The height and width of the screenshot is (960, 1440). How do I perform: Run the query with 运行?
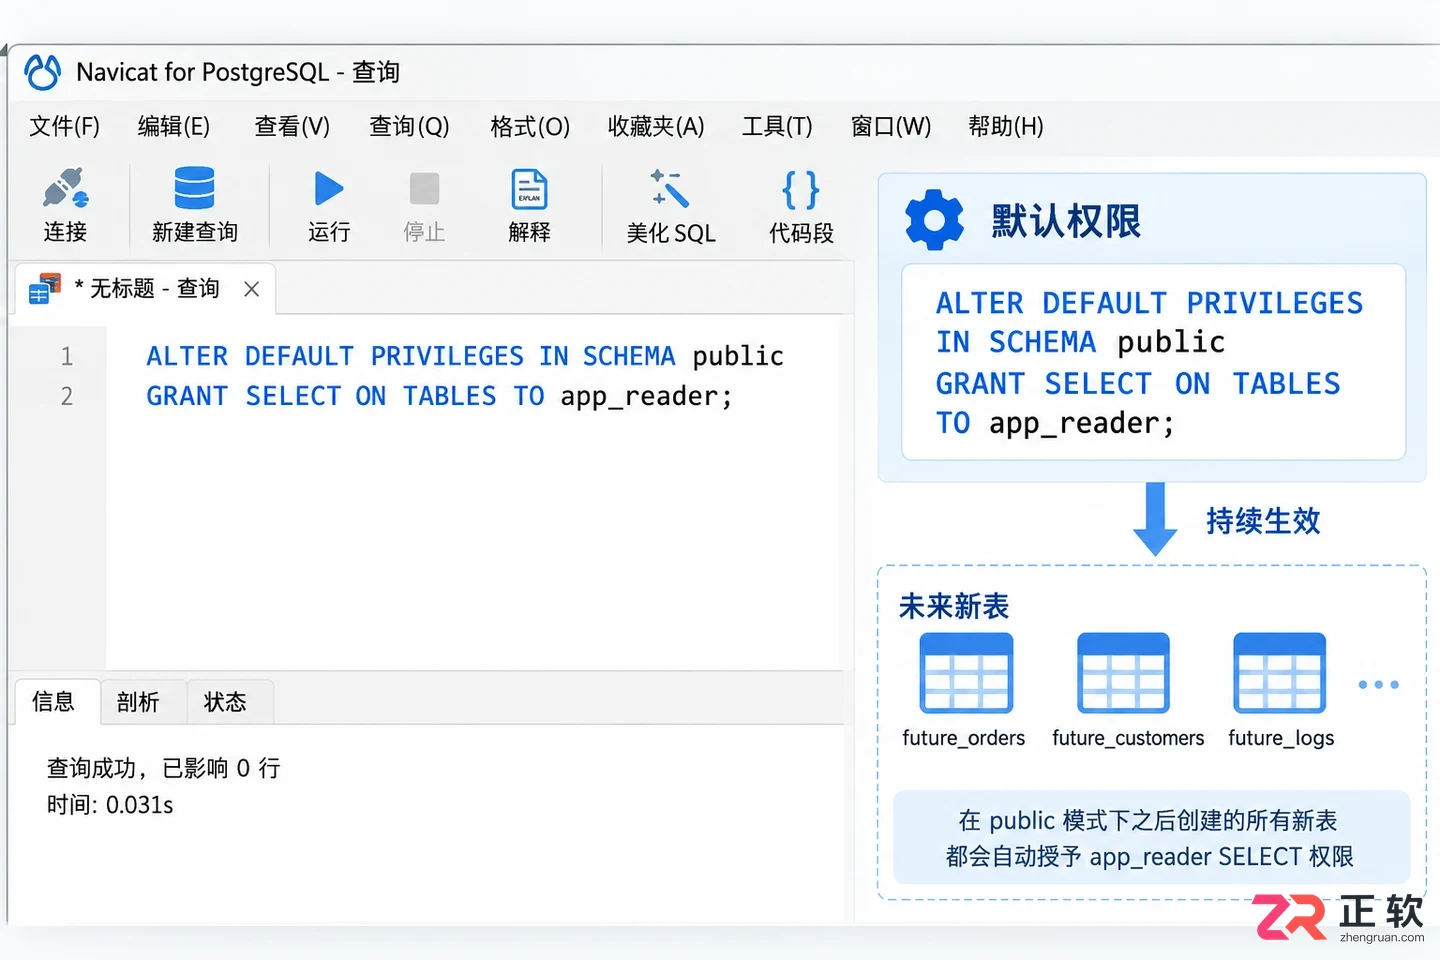click(329, 205)
